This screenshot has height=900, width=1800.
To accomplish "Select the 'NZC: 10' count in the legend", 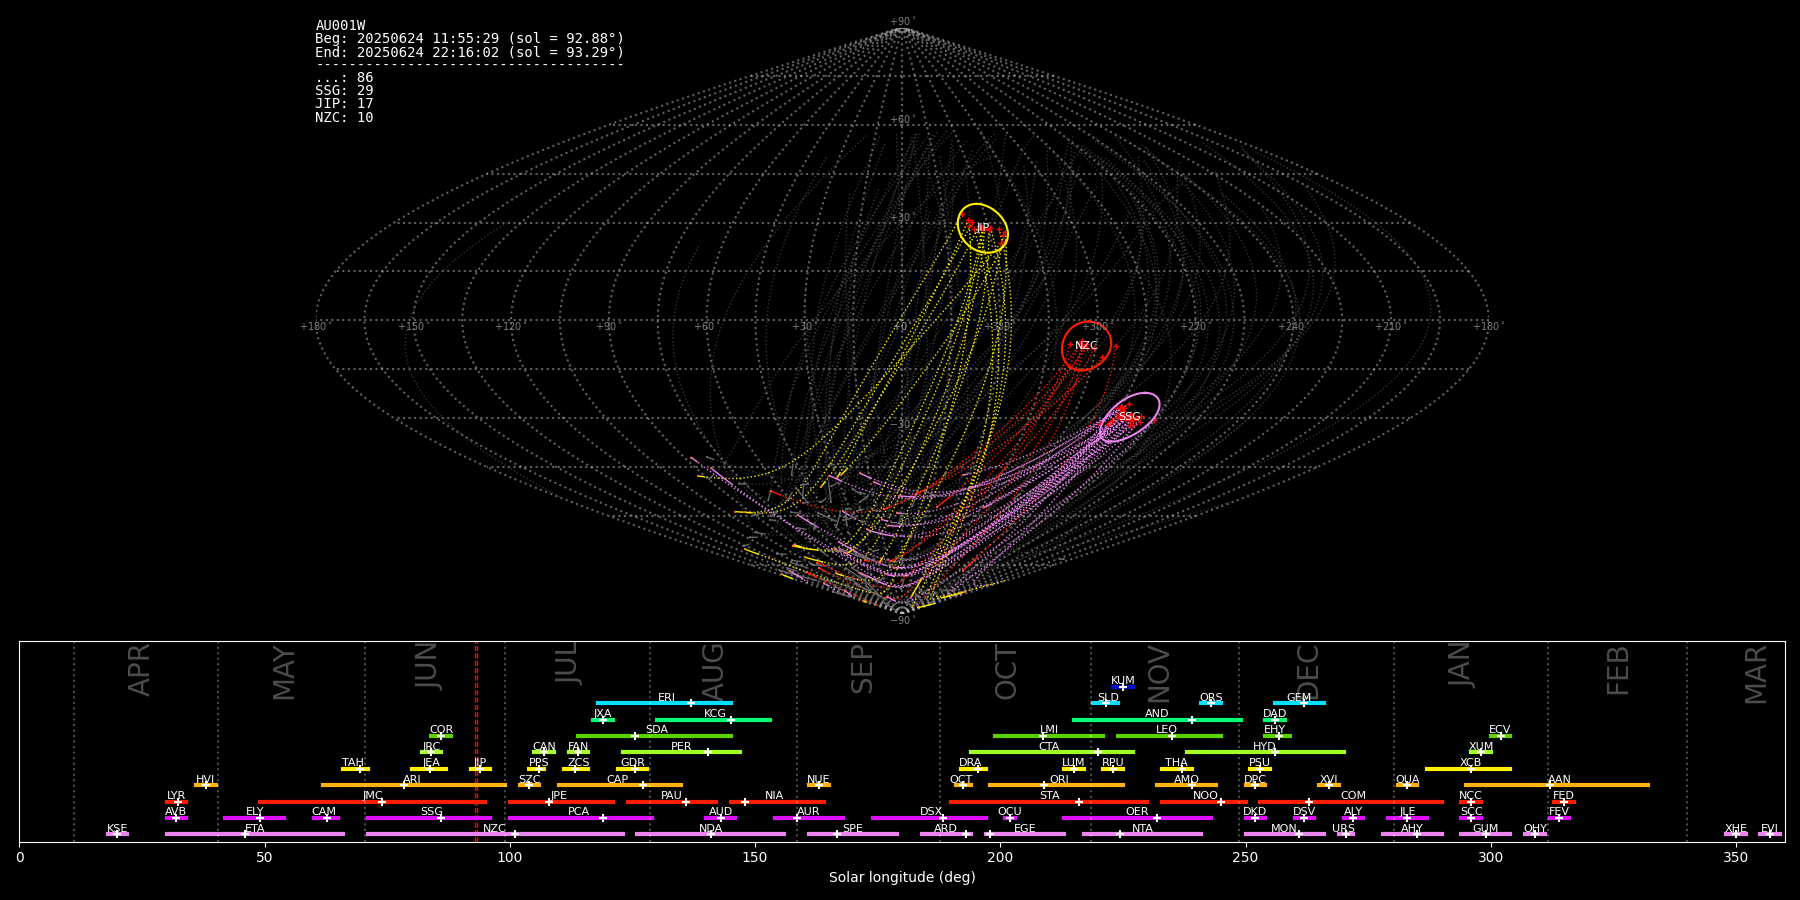I will [344, 117].
